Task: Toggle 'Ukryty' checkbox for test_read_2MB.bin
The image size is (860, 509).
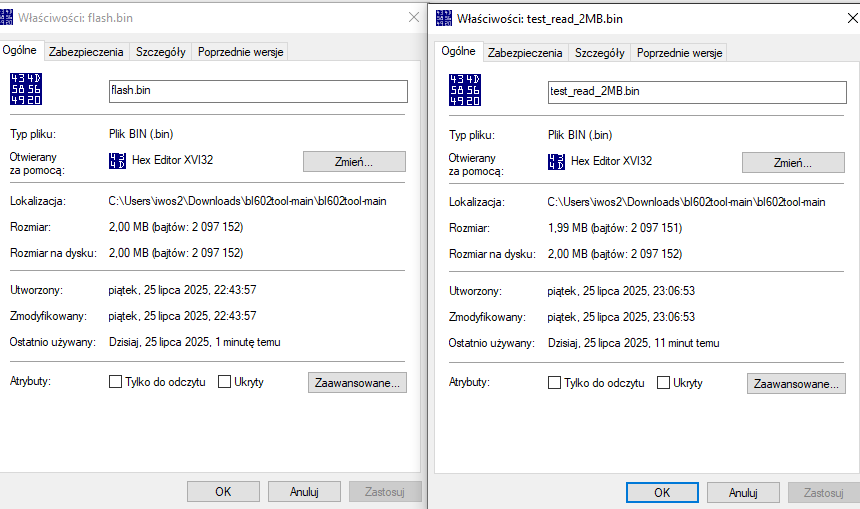Action: (x=664, y=383)
